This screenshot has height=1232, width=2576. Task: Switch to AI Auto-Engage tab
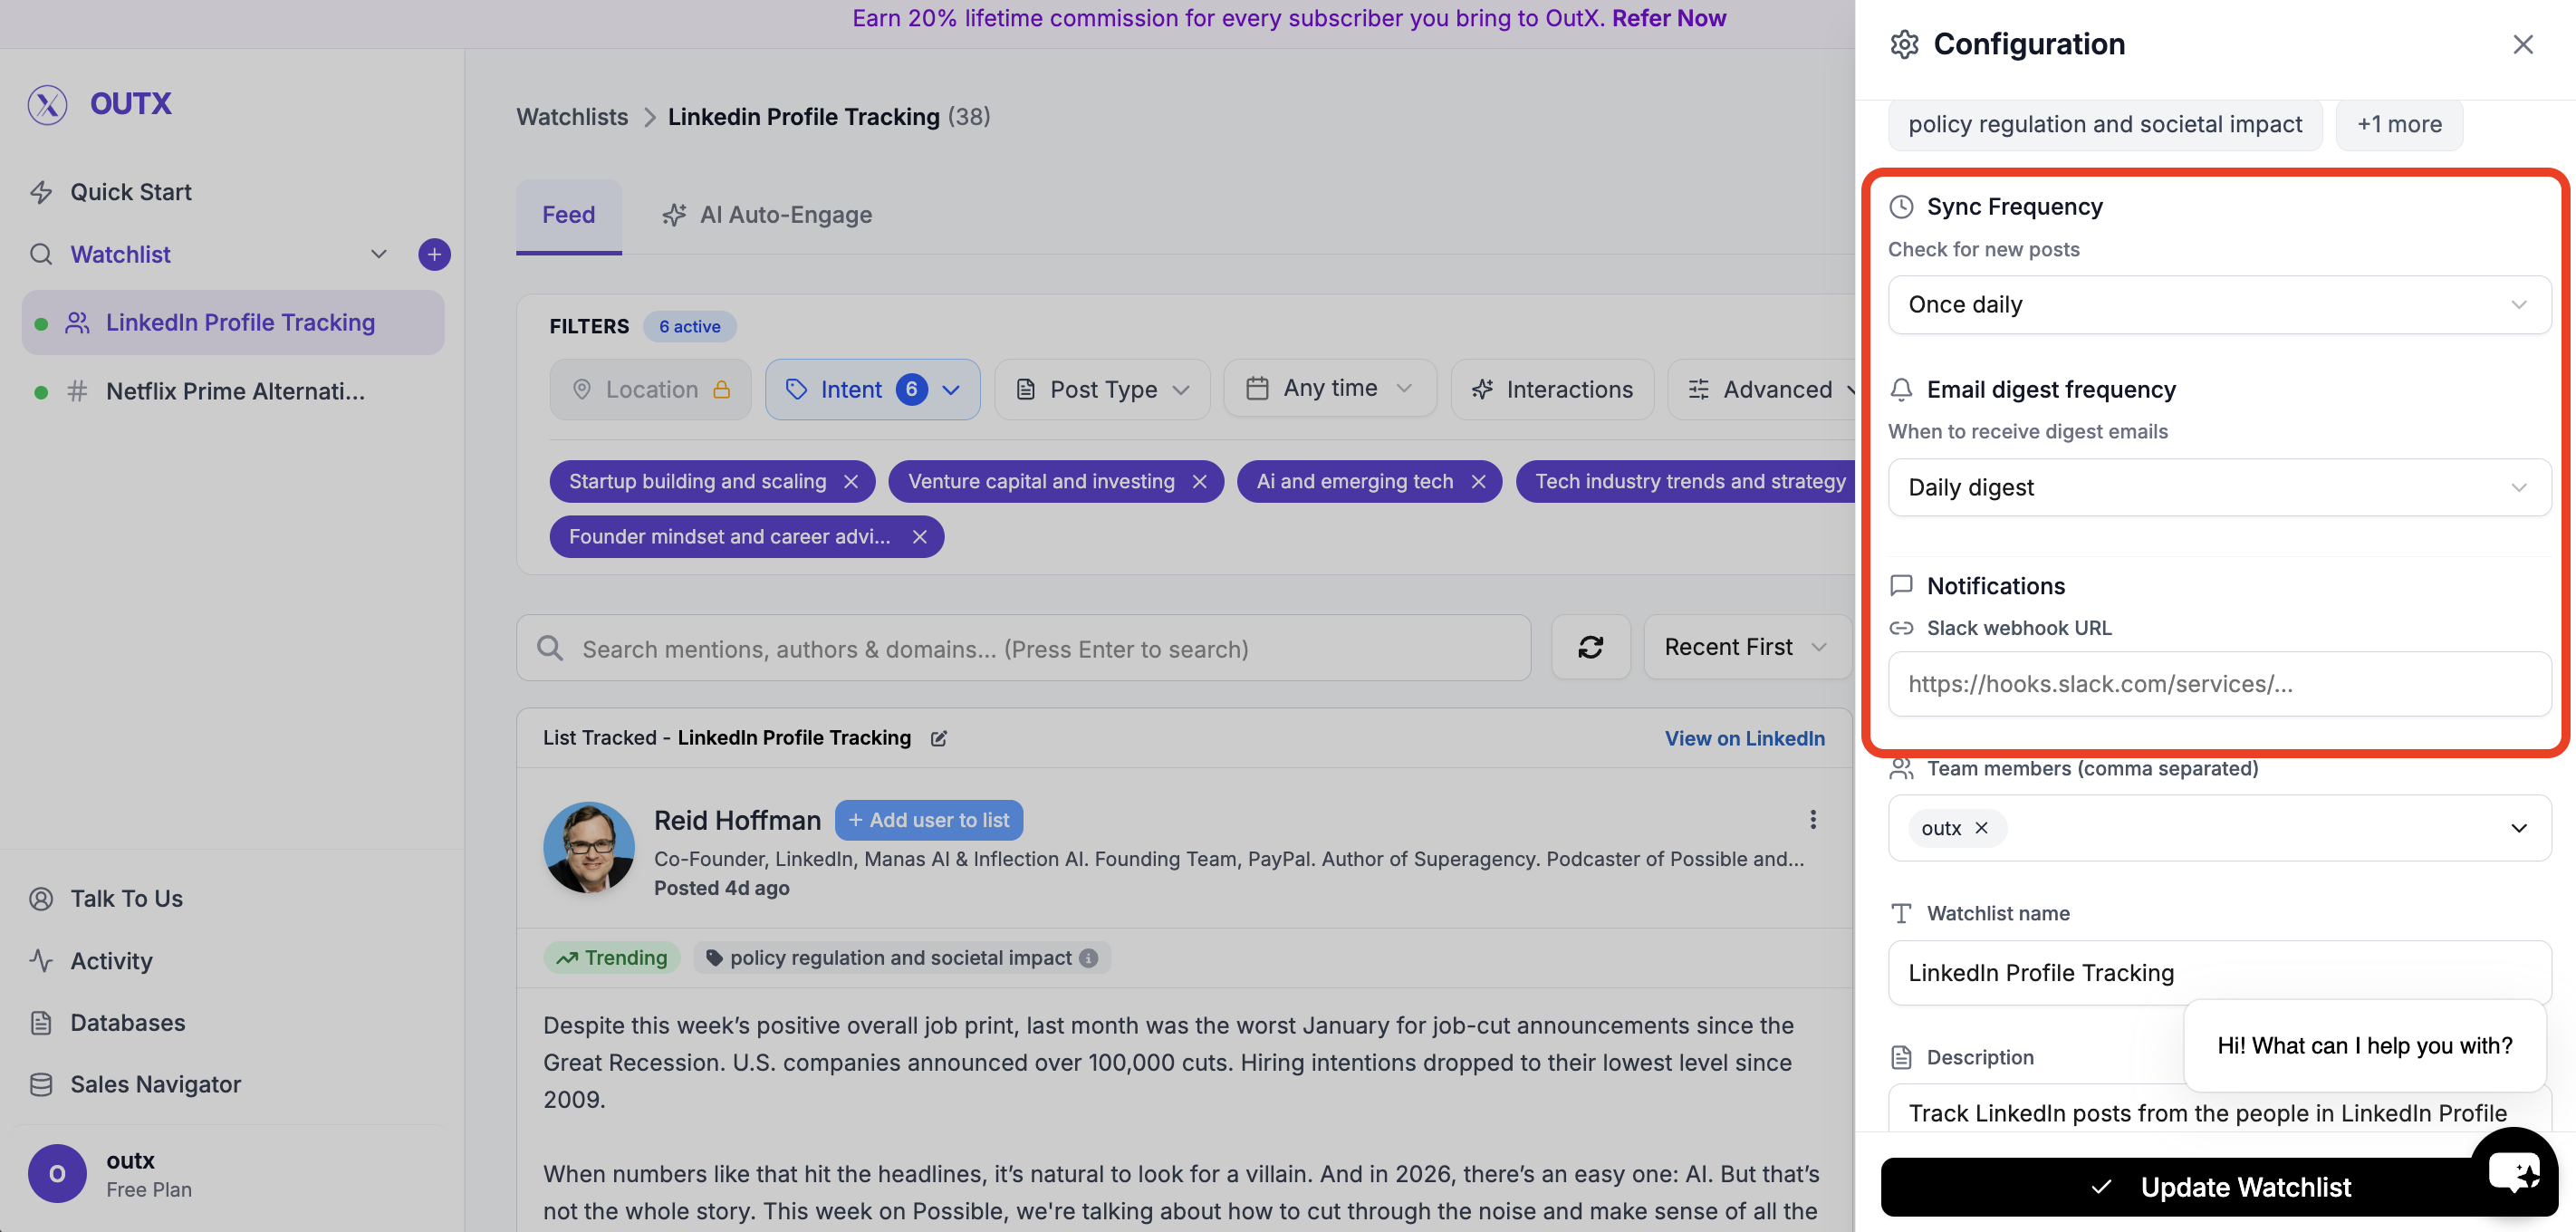(x=767, y=215)
